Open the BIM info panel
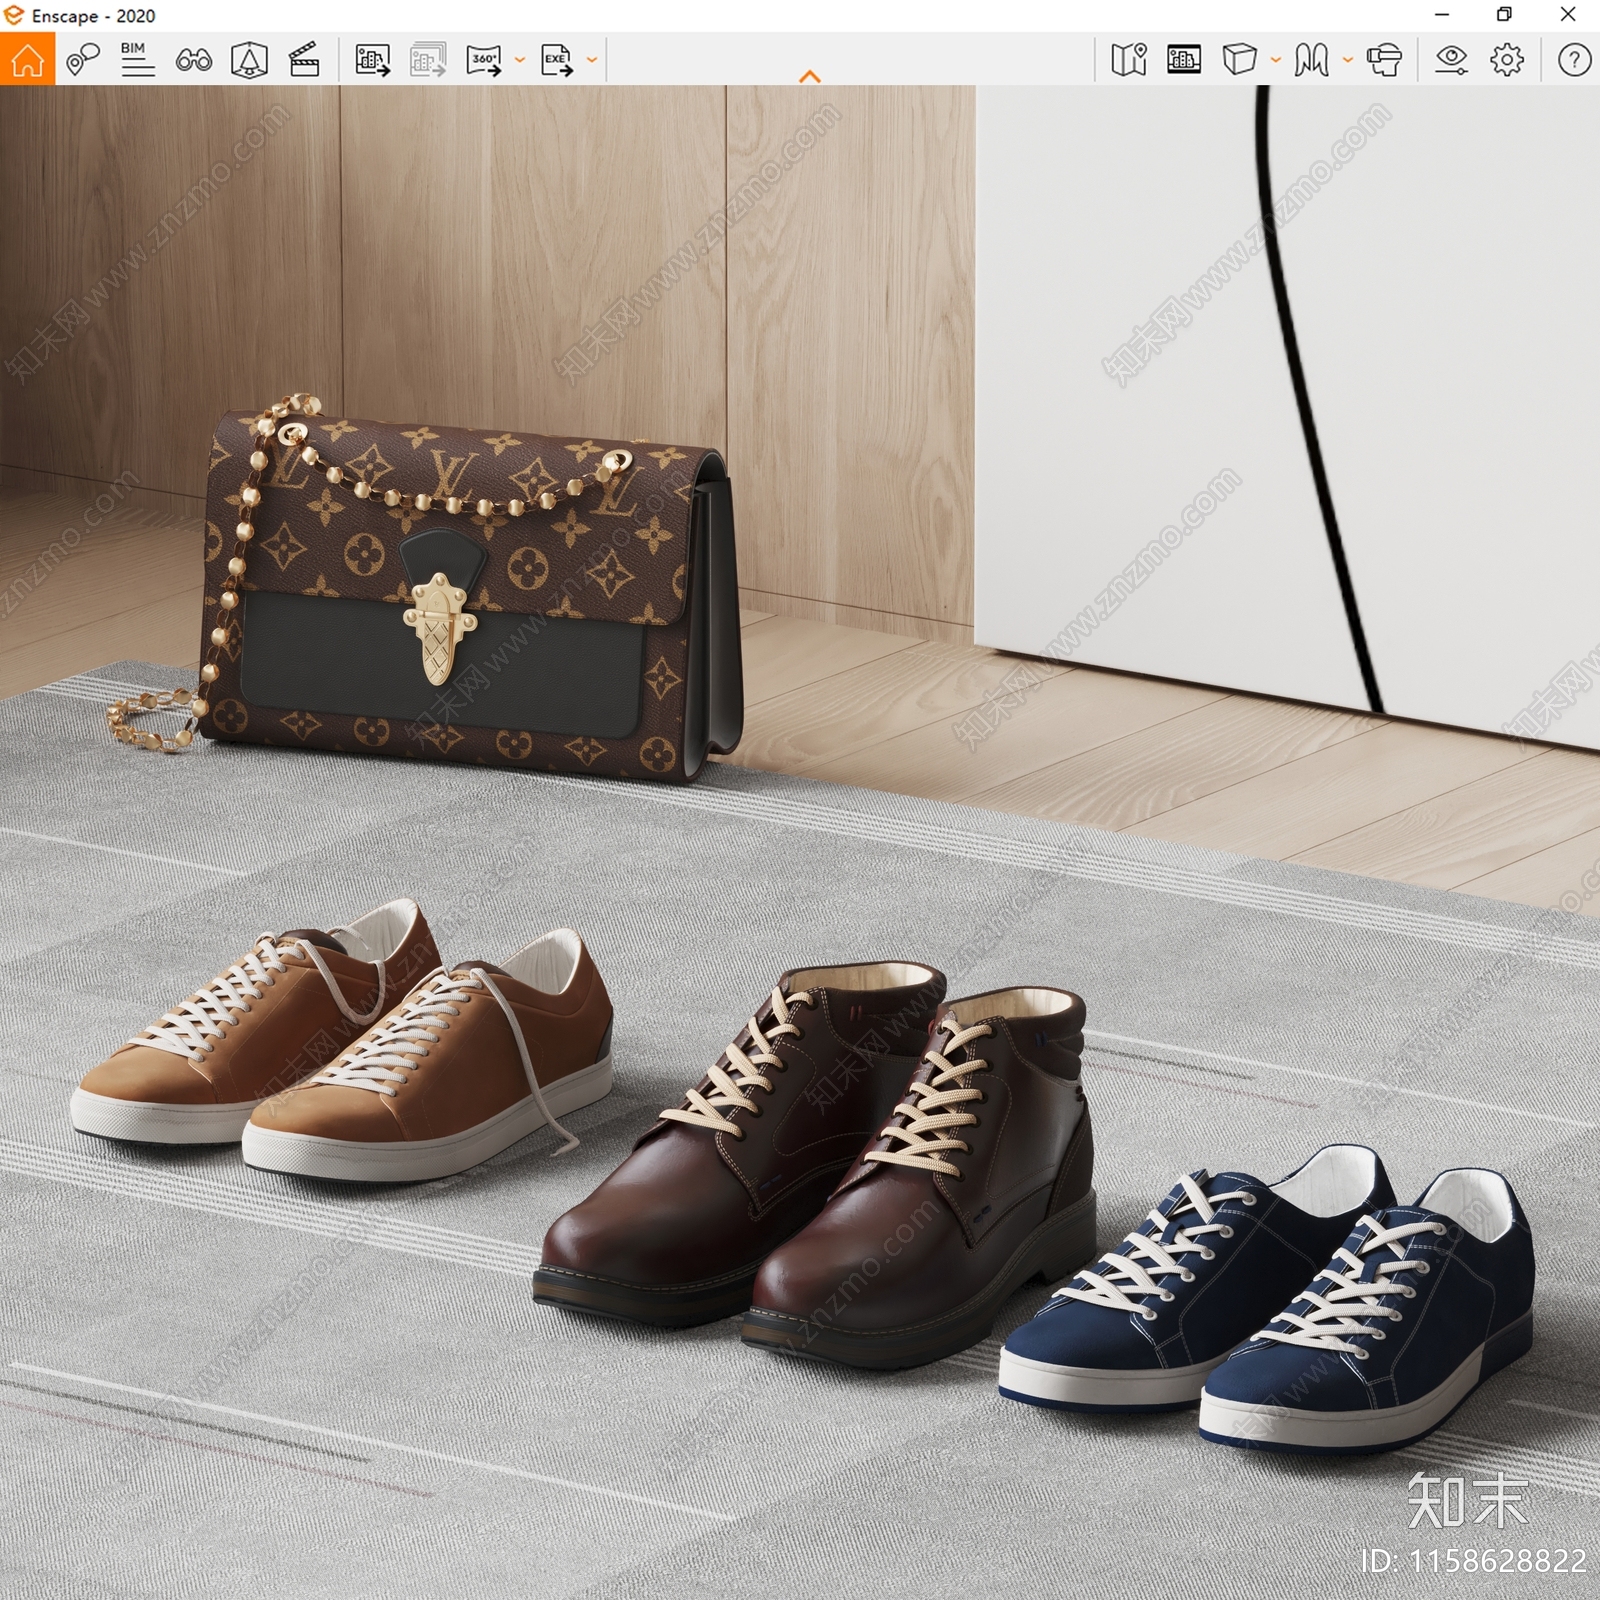Image resolution: width=1600 pixels, height=1600 pixels. pos(137,60)
